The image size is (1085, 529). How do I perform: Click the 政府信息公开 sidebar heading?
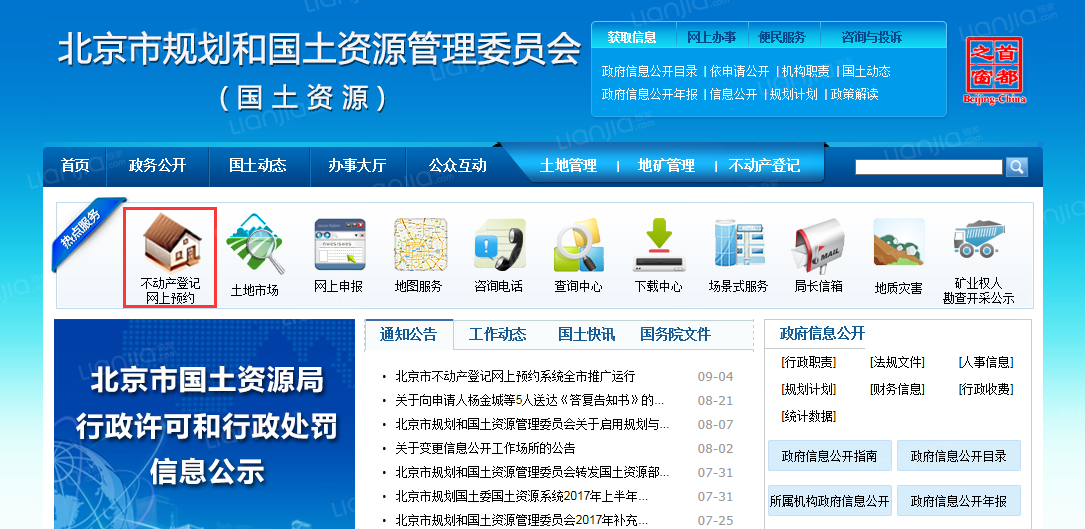pyautogui.click(x=822, y=334)
